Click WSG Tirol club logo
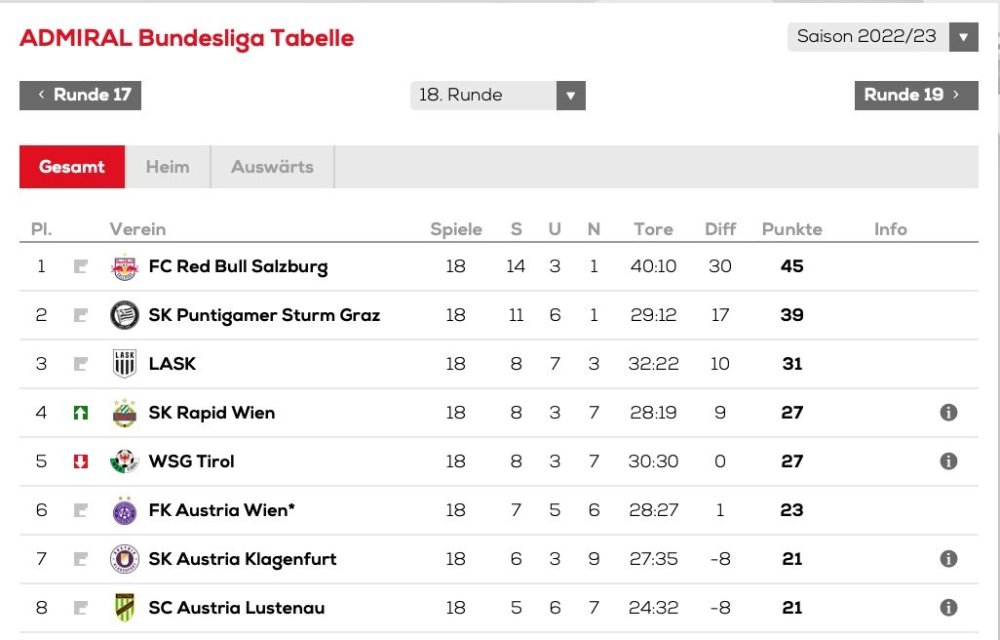Viewport: 1000px width, 640px height. (124, 462)
